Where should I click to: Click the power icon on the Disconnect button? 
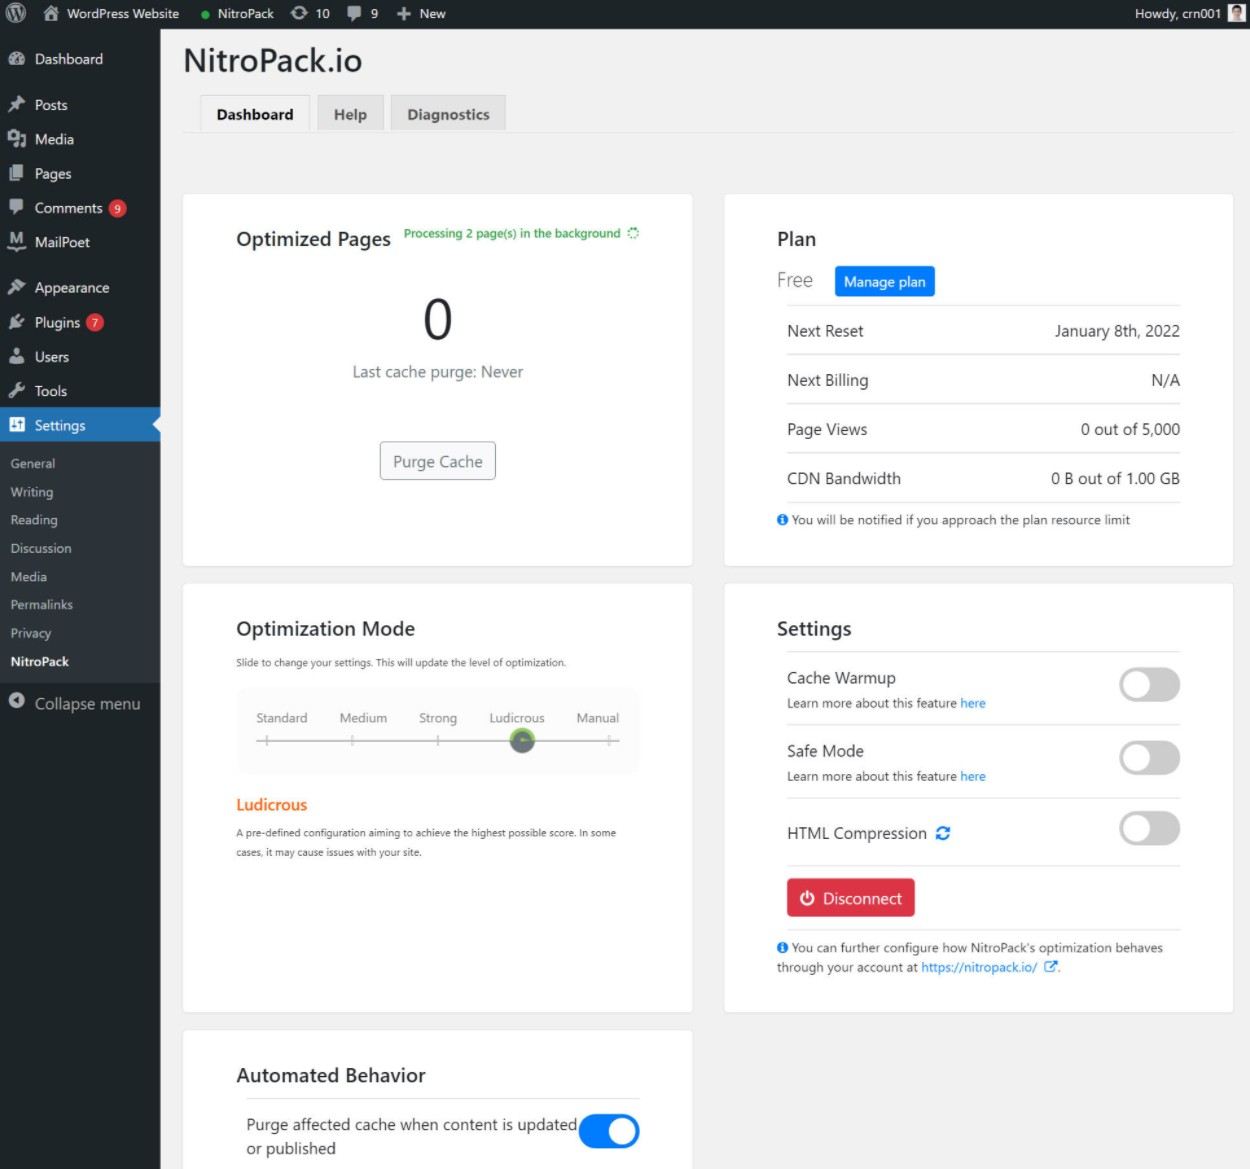point(807,898)
